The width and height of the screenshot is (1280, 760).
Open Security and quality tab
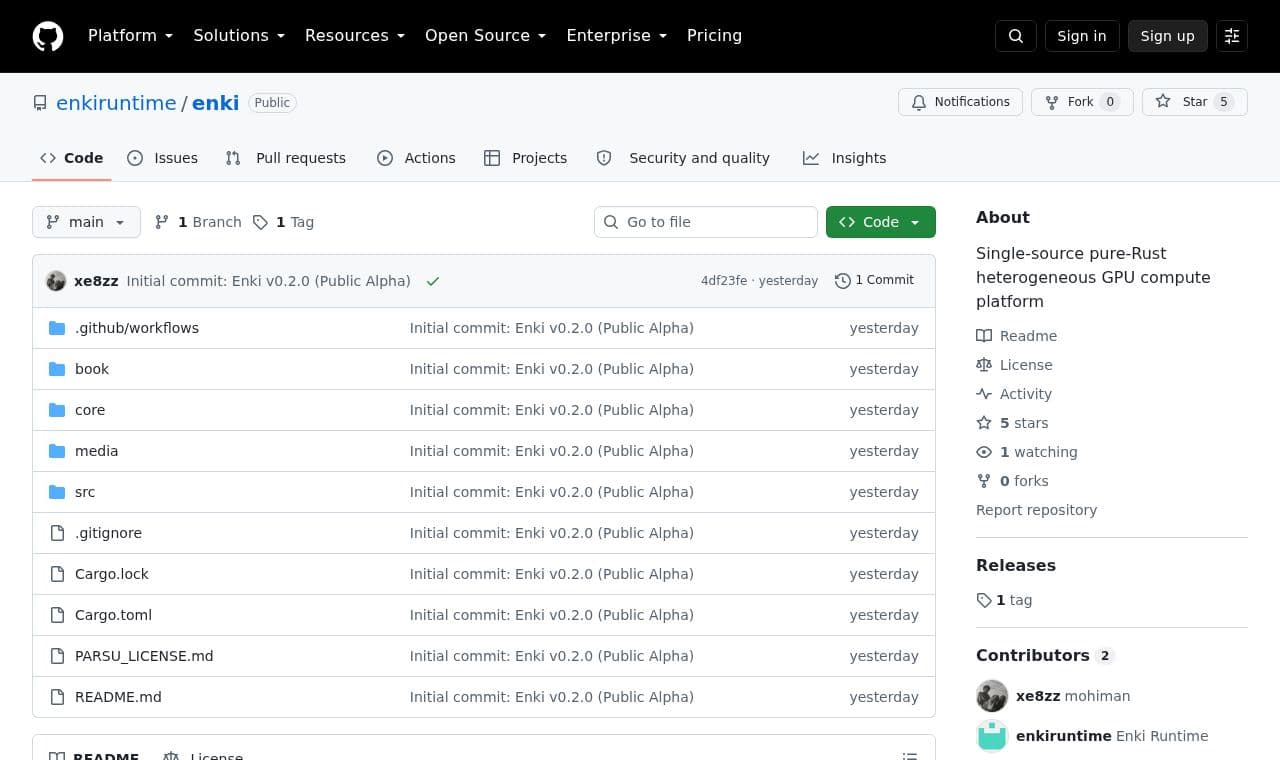[x=684, y=158]
